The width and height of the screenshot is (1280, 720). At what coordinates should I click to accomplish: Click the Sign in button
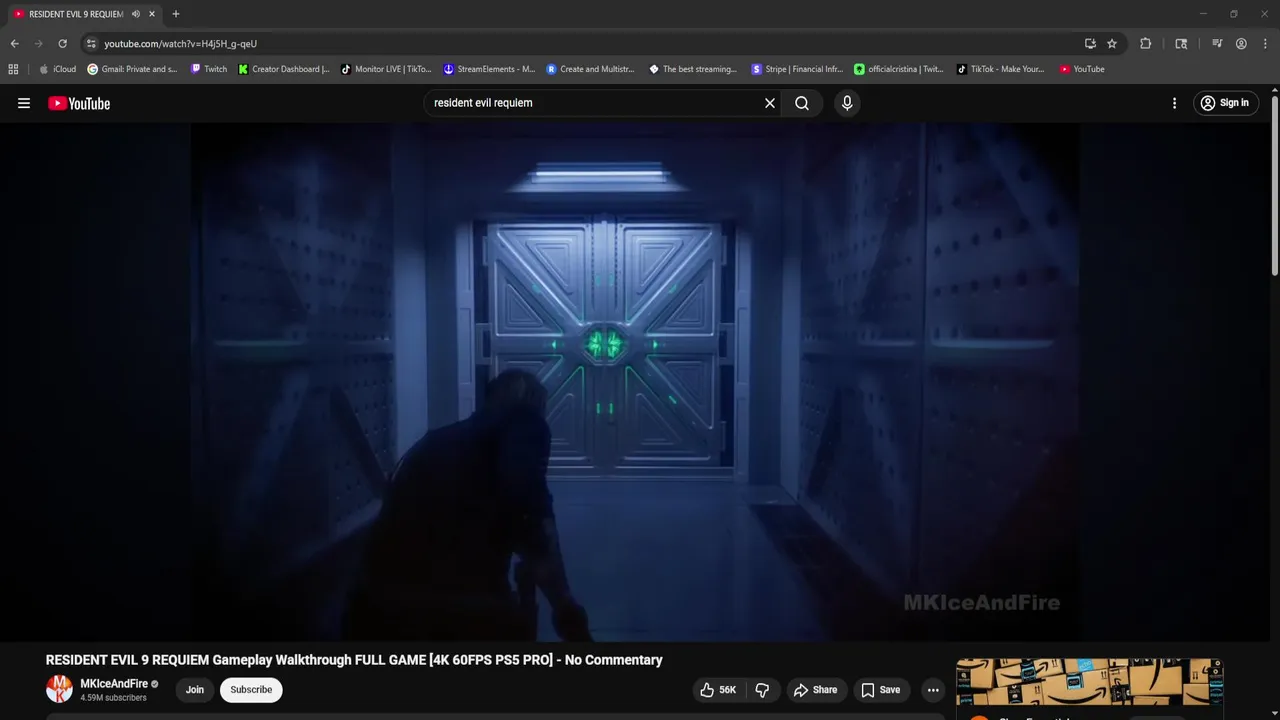(1225, 103)
